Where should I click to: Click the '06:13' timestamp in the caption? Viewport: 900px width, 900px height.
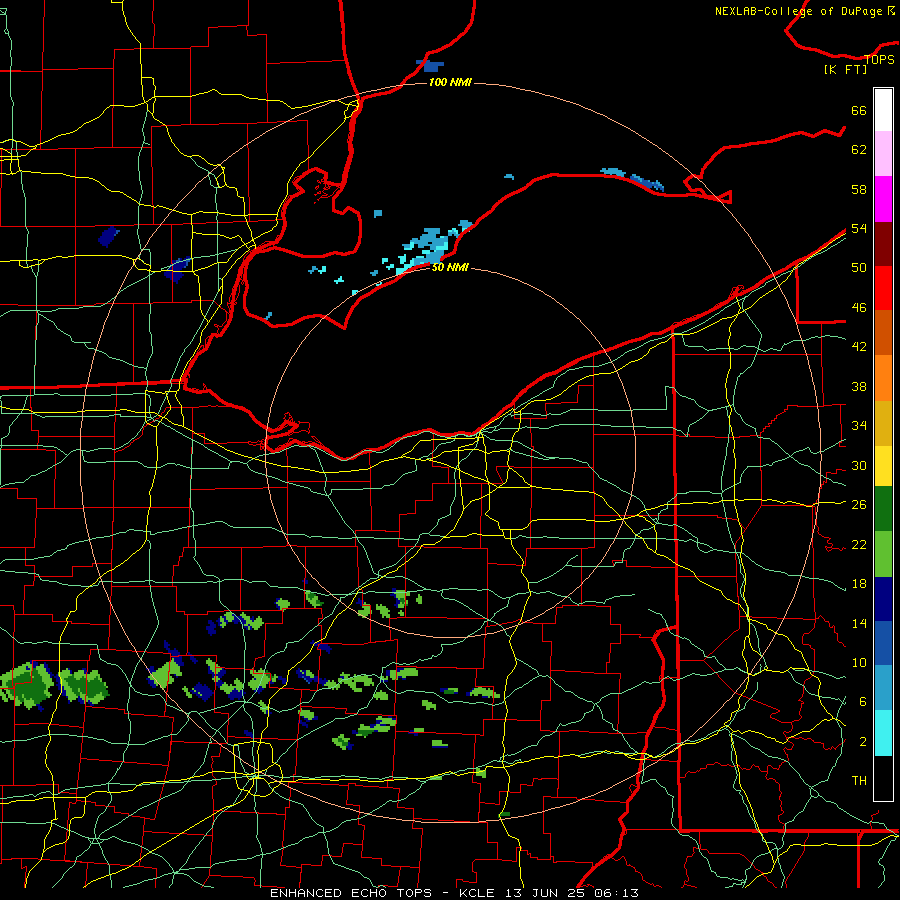tap(617, 893)
